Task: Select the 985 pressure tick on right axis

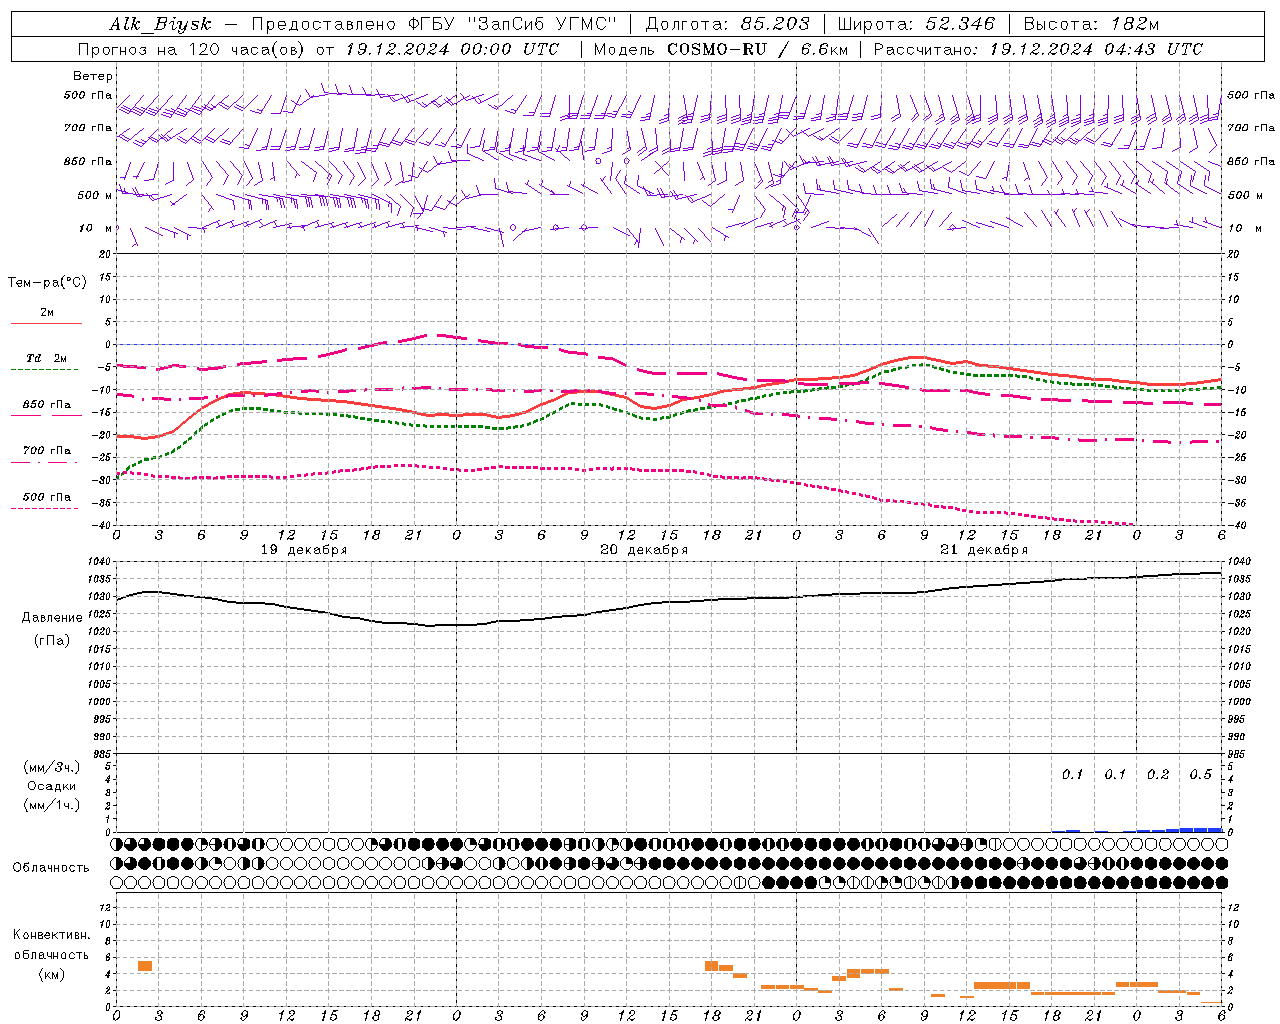Action: coord(1238,754)
